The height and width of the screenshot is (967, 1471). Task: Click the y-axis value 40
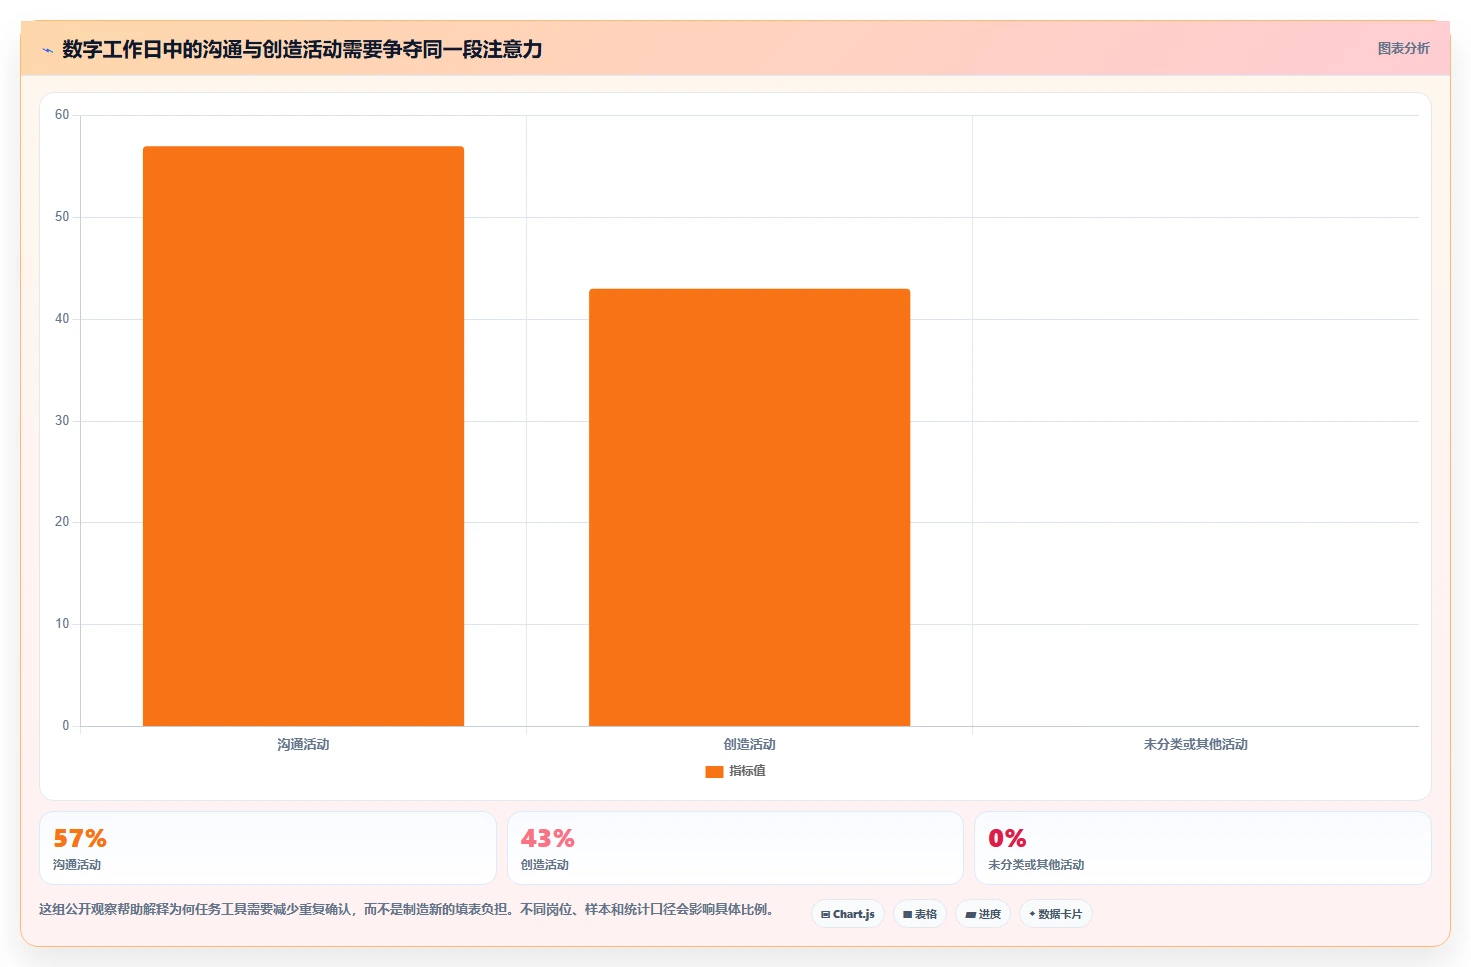62,319
